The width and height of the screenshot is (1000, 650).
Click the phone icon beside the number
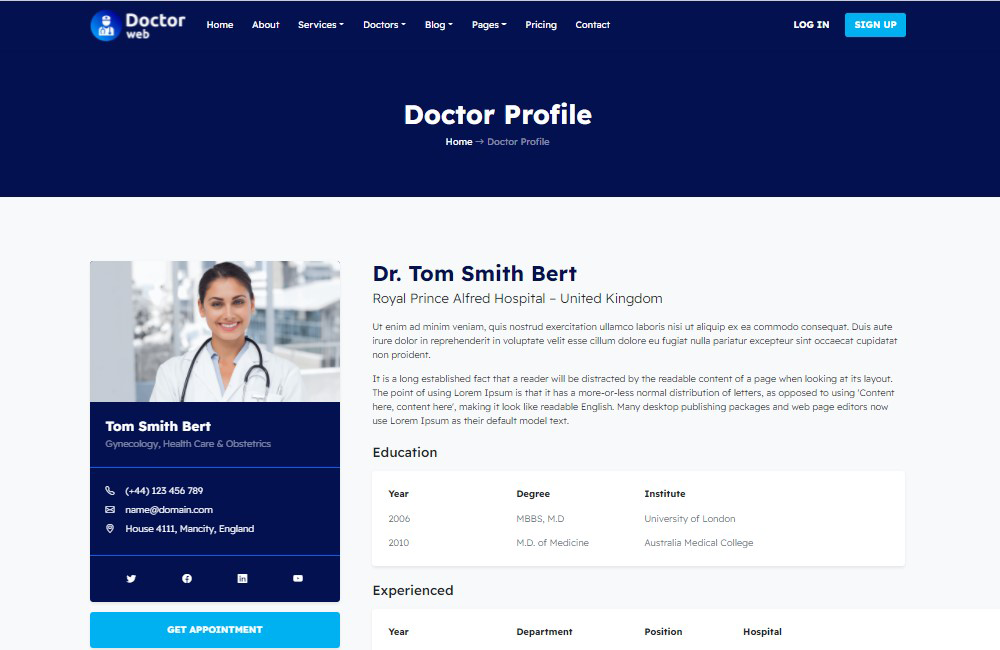click(110, 491)
